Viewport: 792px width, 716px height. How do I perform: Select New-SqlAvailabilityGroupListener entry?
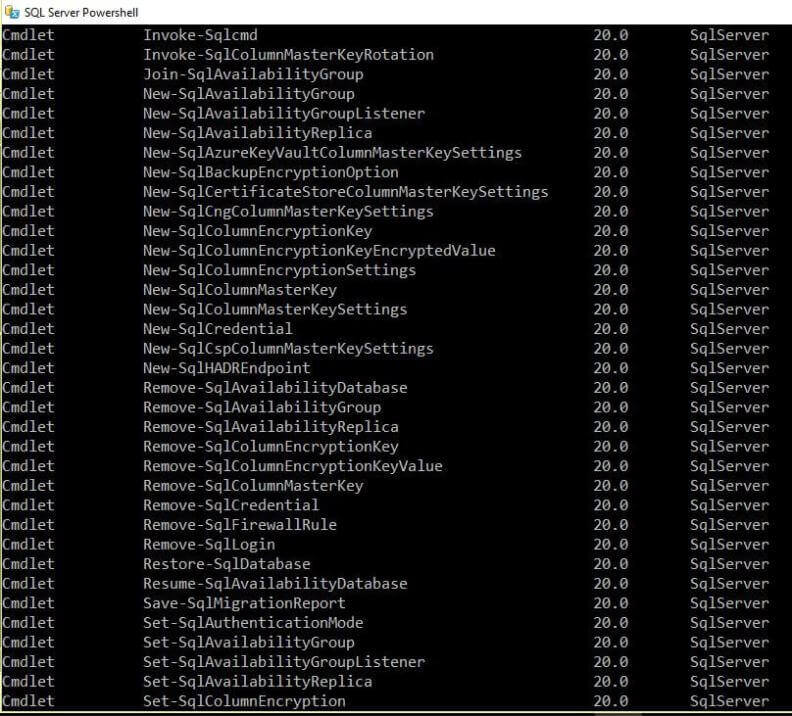(284, 114)
